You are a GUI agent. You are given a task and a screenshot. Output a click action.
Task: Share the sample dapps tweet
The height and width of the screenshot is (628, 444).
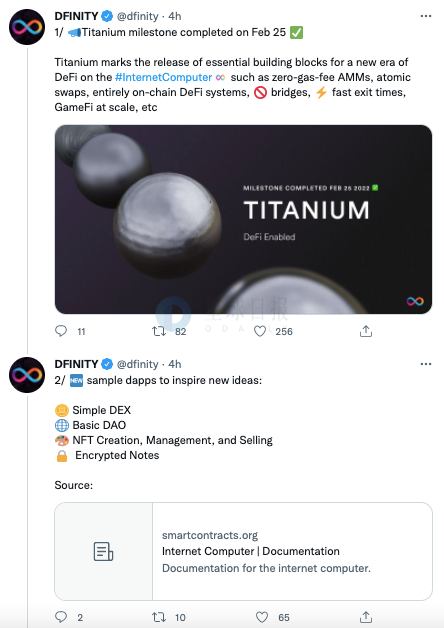point(366,617)
